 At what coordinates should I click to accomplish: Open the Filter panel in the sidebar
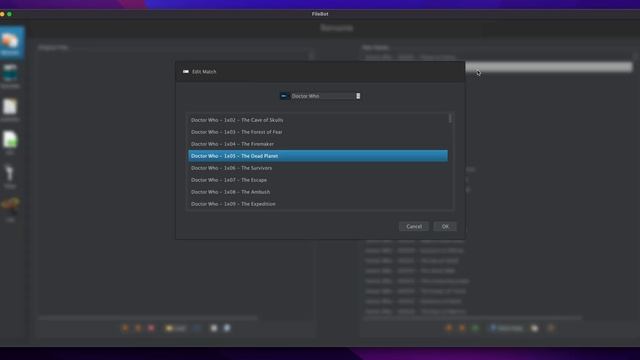pyautogui.click(x=10, y=176)
